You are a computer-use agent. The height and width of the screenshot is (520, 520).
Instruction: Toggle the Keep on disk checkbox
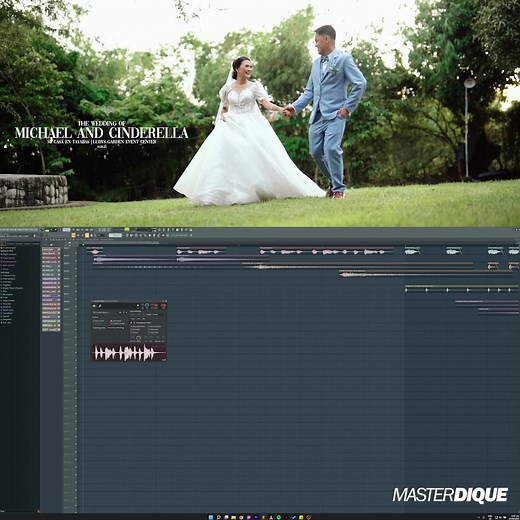tap(98, 321)
